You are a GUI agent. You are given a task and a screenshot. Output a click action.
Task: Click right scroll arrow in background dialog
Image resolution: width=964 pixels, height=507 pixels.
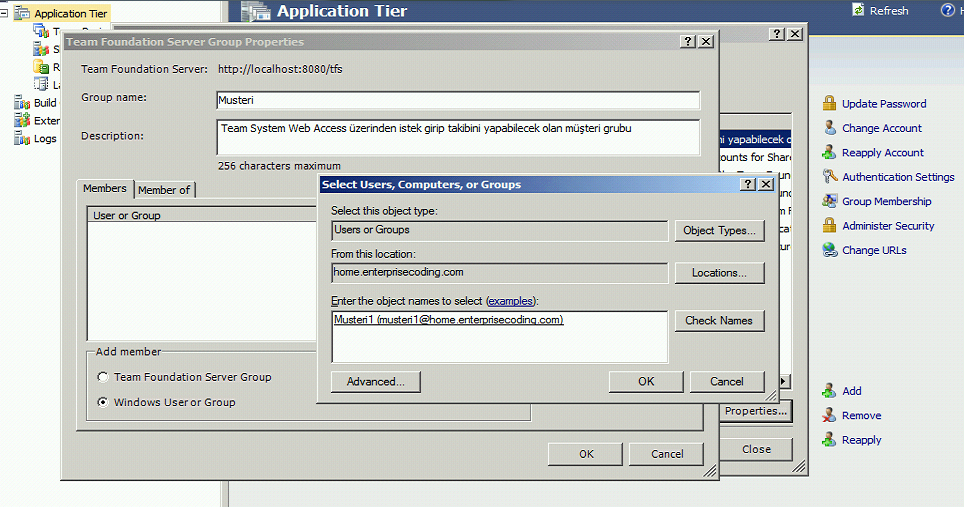(784, 381)
